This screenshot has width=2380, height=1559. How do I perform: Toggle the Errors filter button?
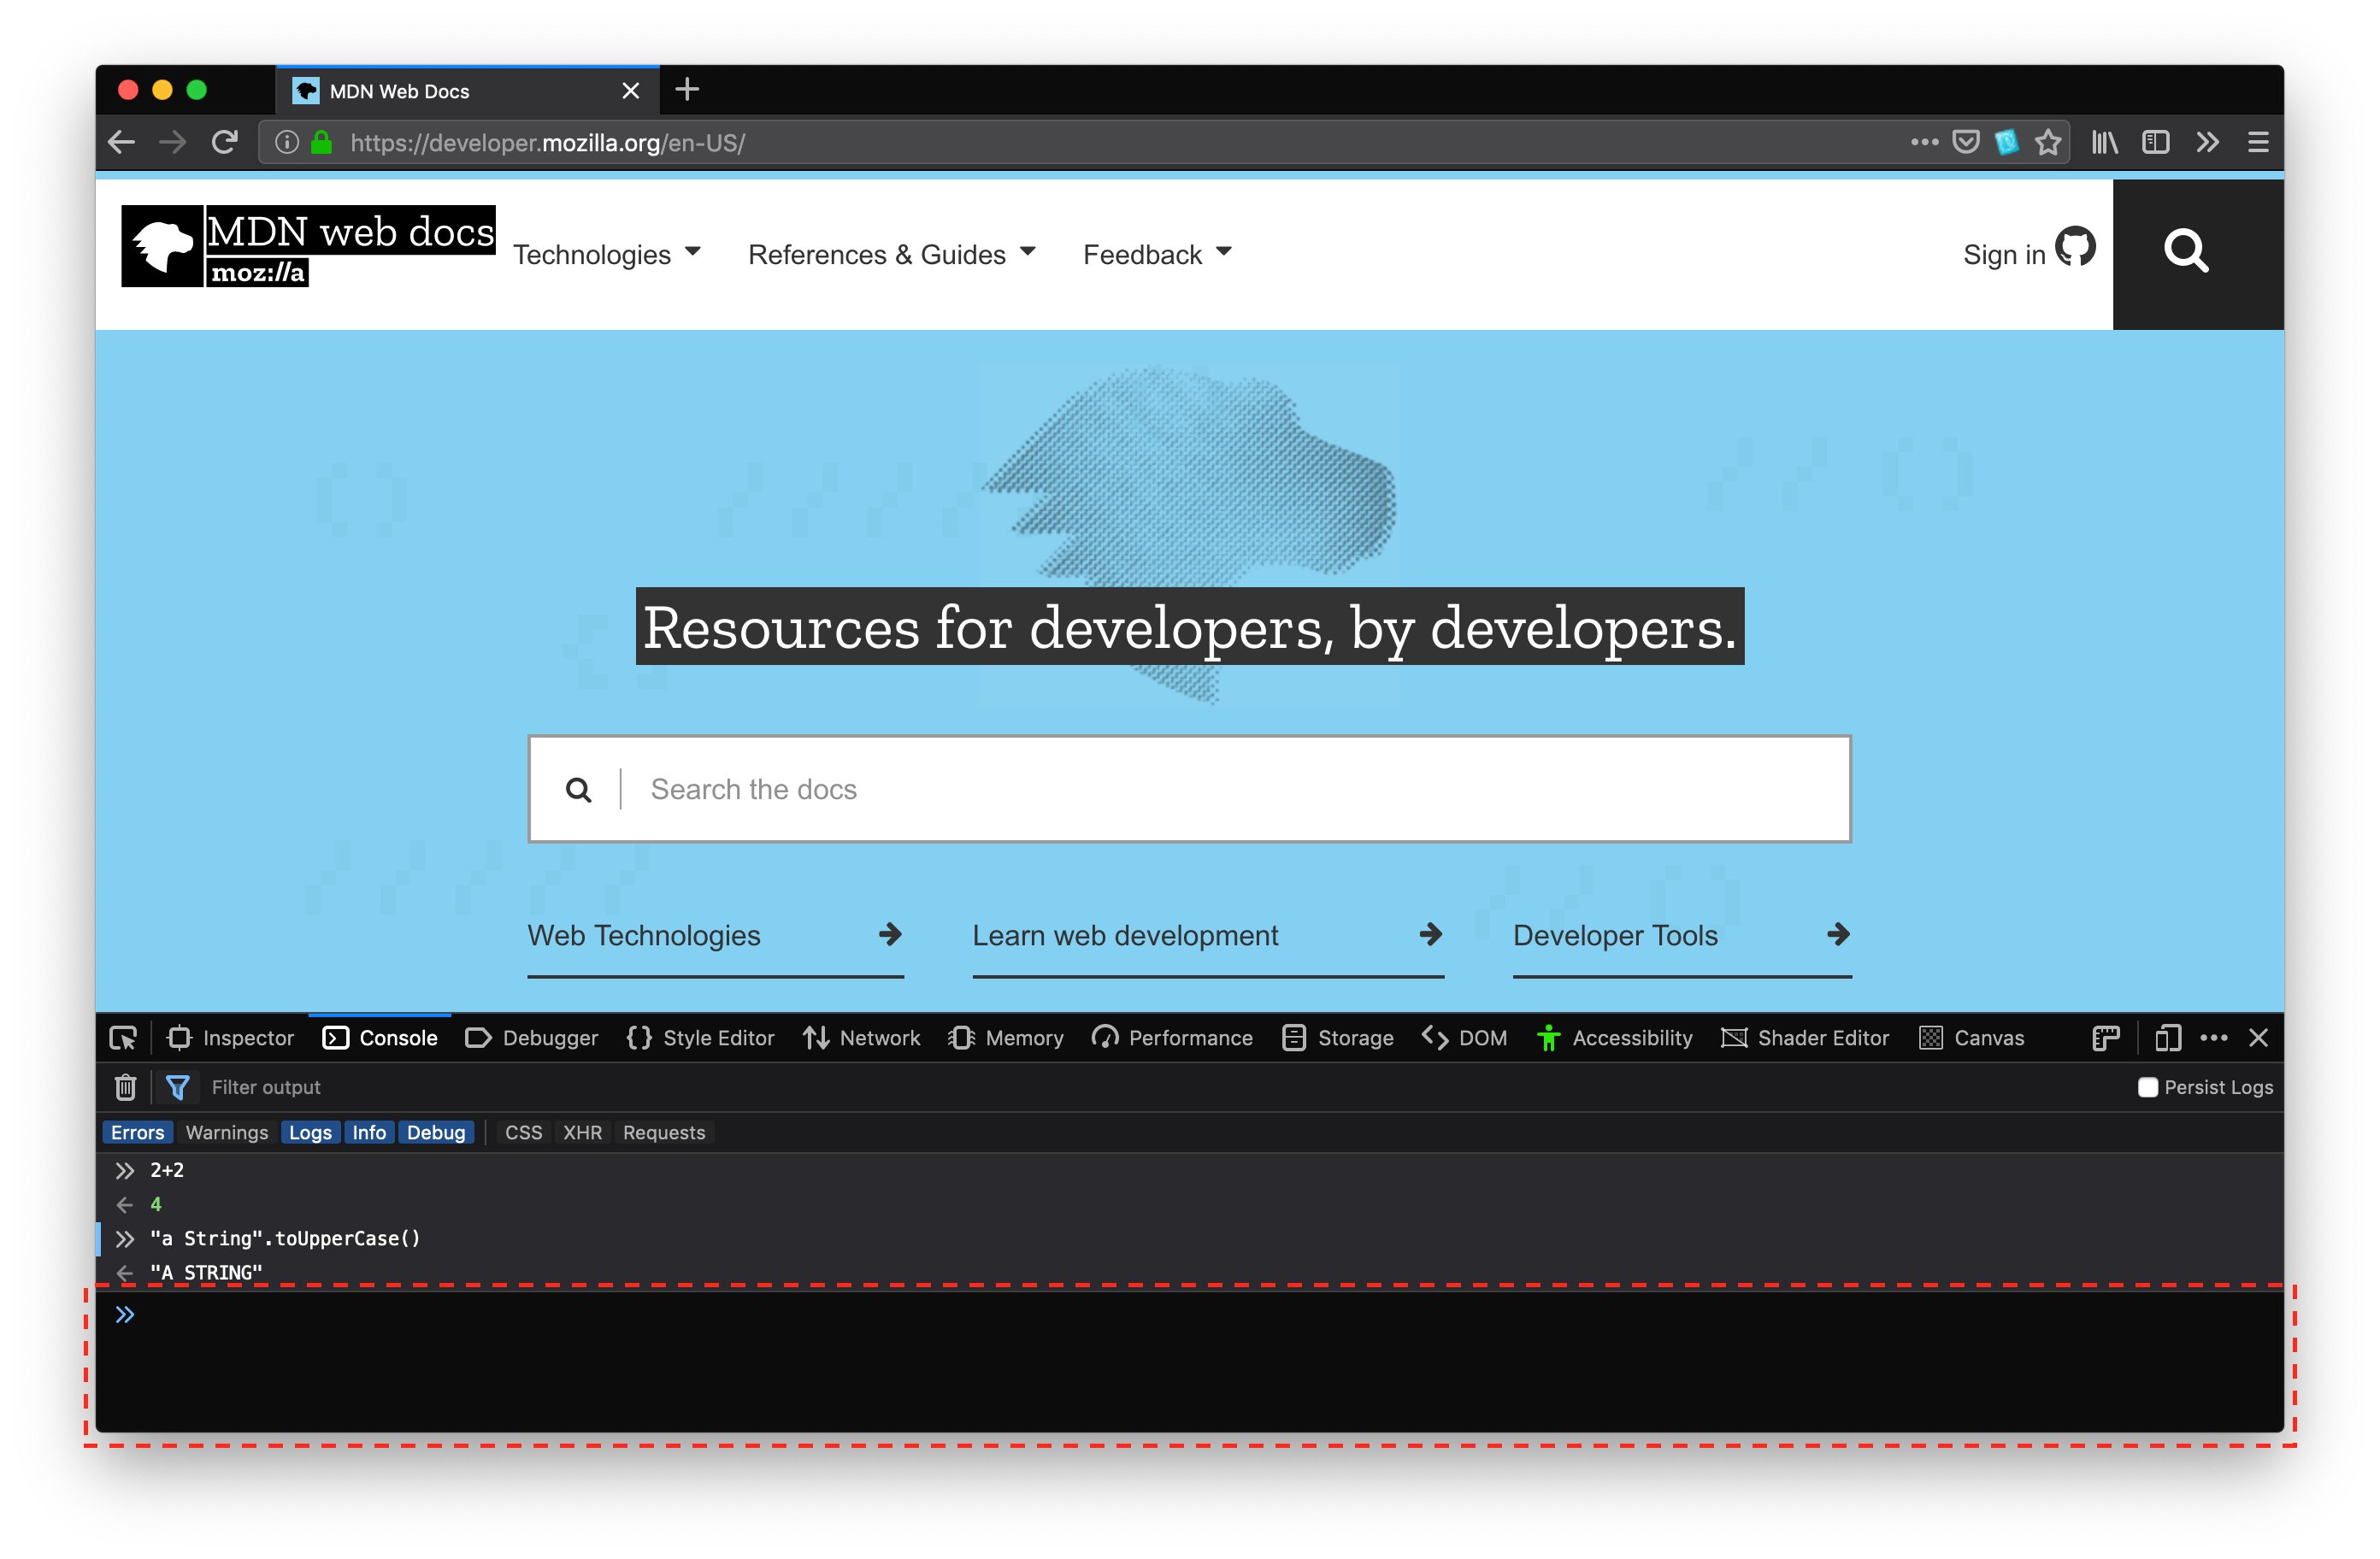tap(138, 1132)
